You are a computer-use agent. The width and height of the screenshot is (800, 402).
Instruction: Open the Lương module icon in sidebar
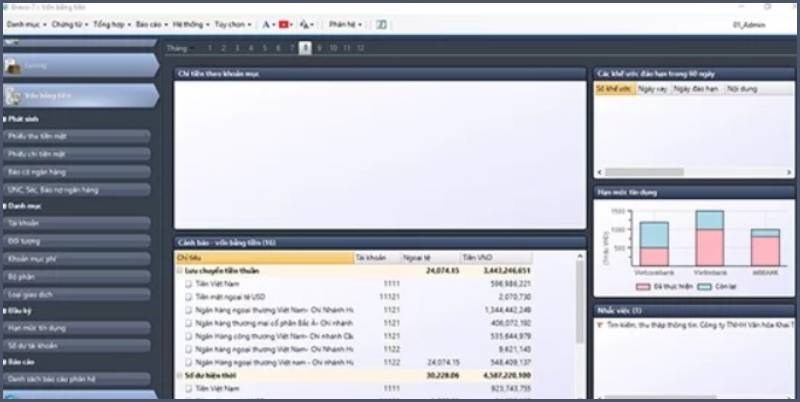point(13,66)
